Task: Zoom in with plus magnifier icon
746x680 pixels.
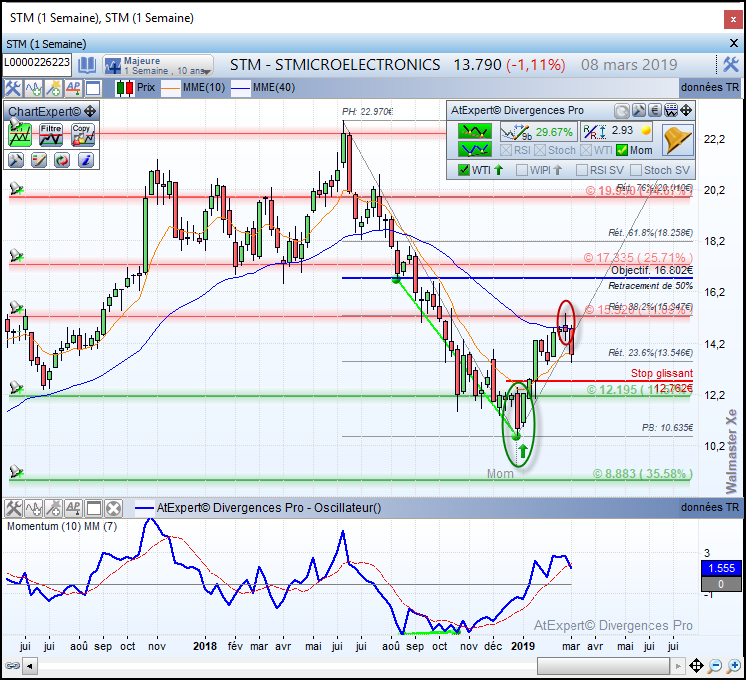Action: [734, 666]
